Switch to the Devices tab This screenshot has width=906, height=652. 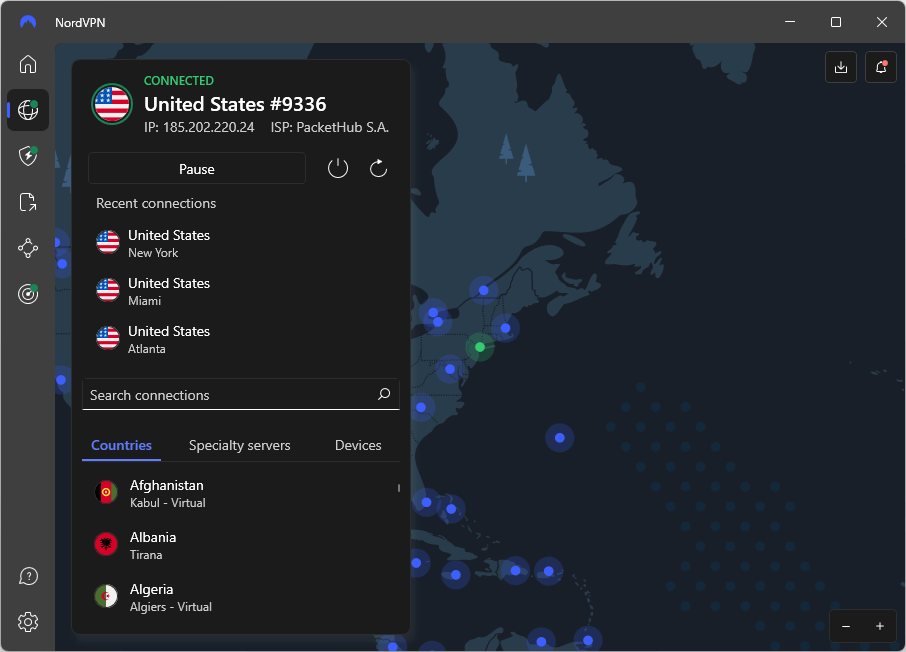tap(358, 445)
